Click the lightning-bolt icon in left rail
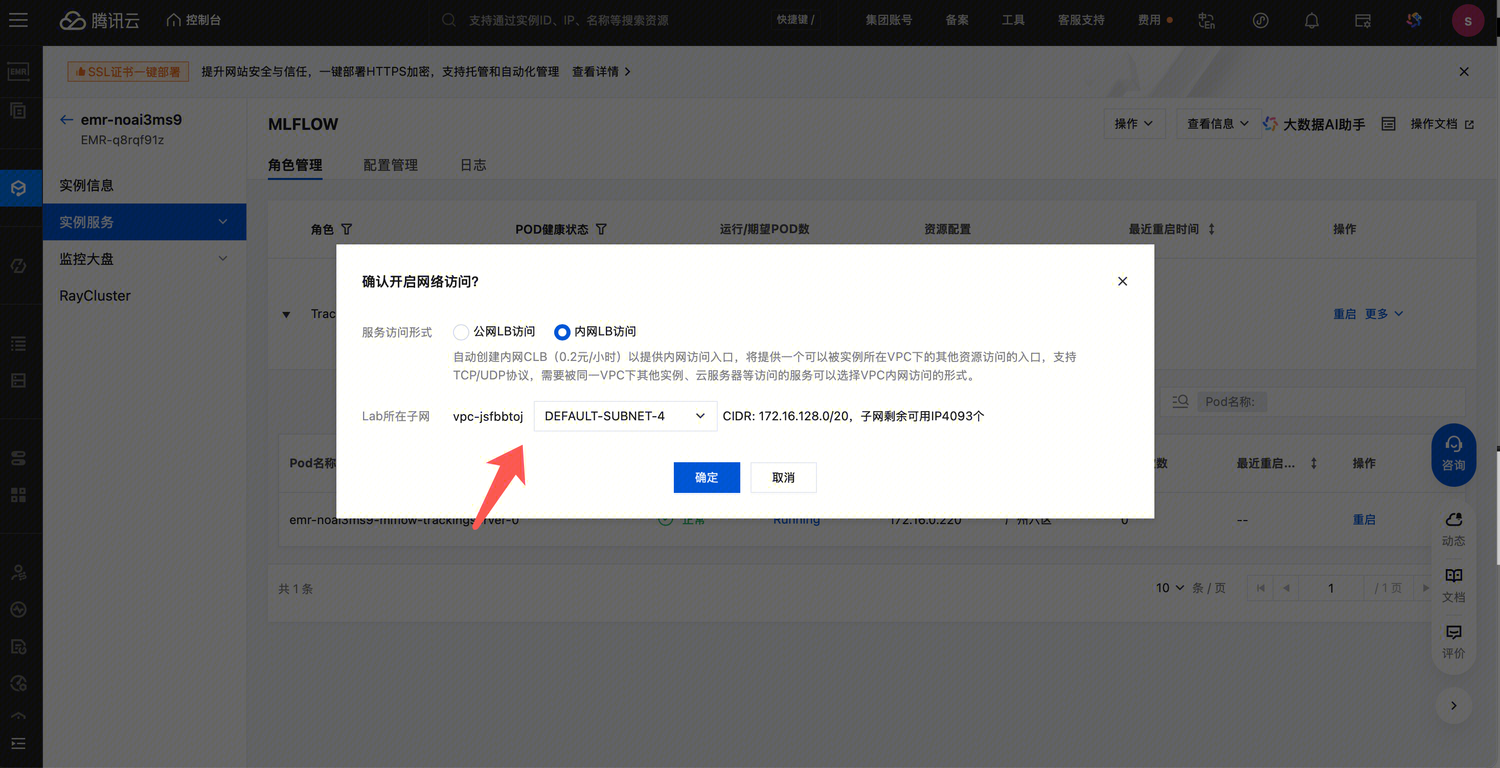Image resolution: width=1500 pixels, height=768 pixels. (x=18, y=265)
